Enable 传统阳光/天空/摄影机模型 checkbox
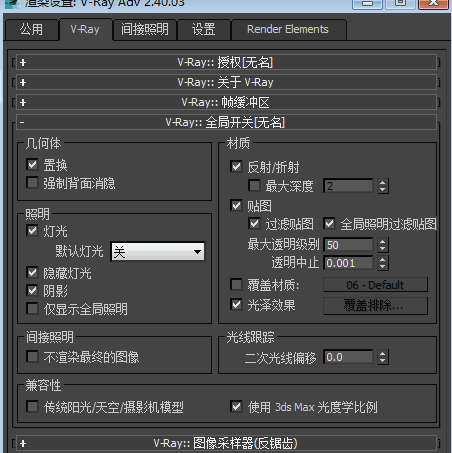Image resolution: width=452 pixels, height=453 pixels. tap(32, 406)
